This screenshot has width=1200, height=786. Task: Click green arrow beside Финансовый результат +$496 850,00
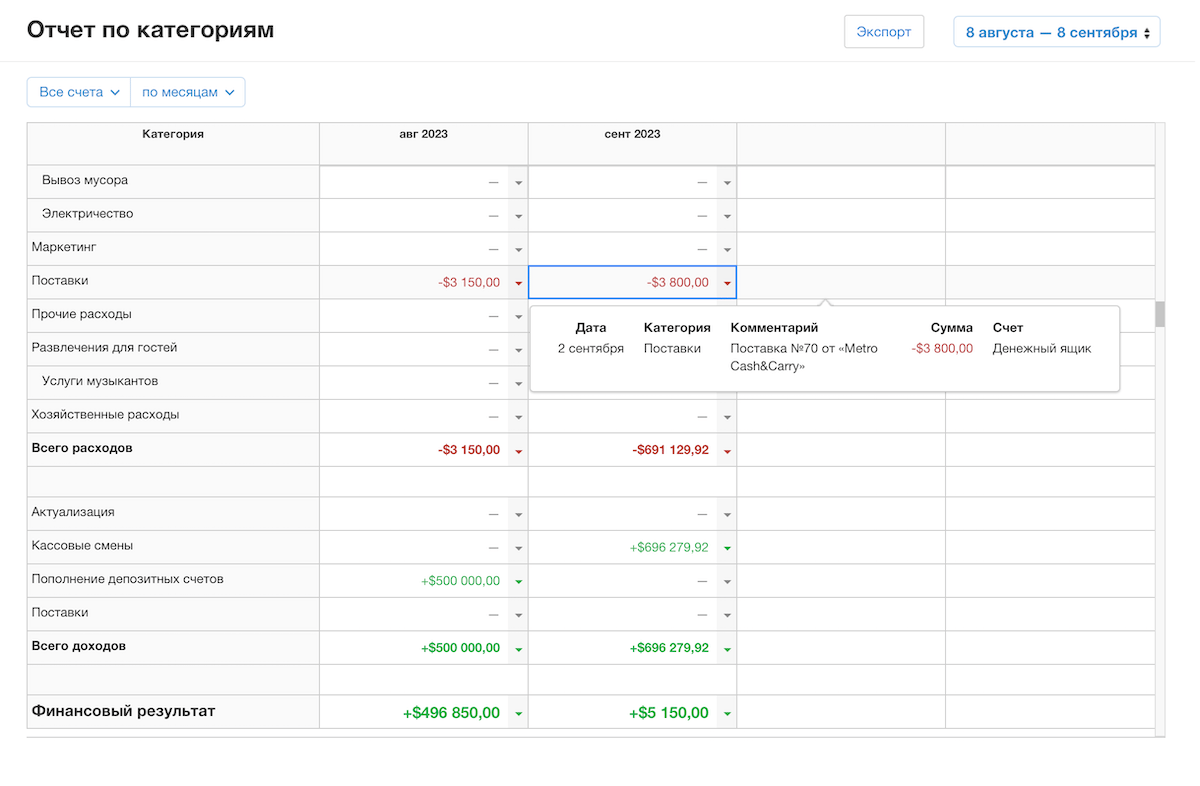click(518, 714)
